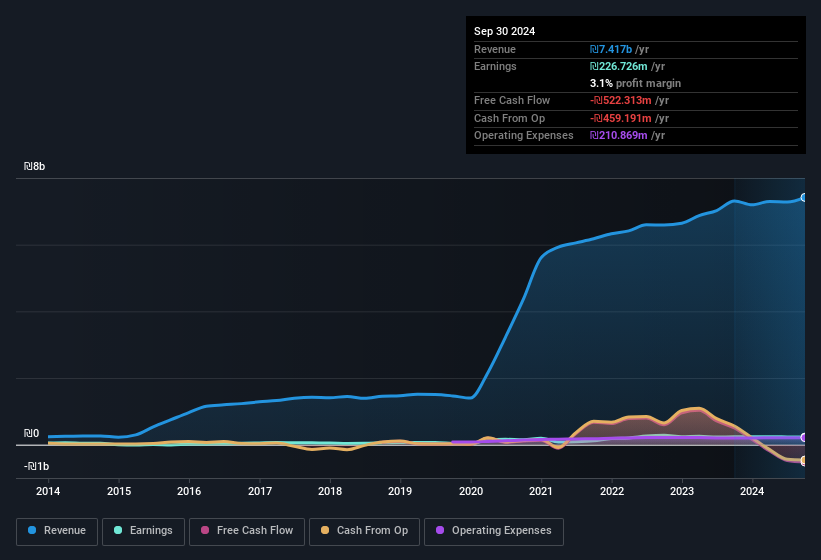Click the -₪459.191m cash from op value

tap(620, 118)
